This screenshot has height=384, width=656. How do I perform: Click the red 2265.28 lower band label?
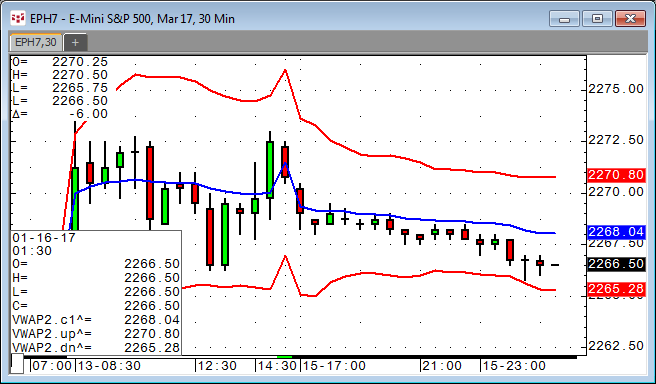point(616,289)
